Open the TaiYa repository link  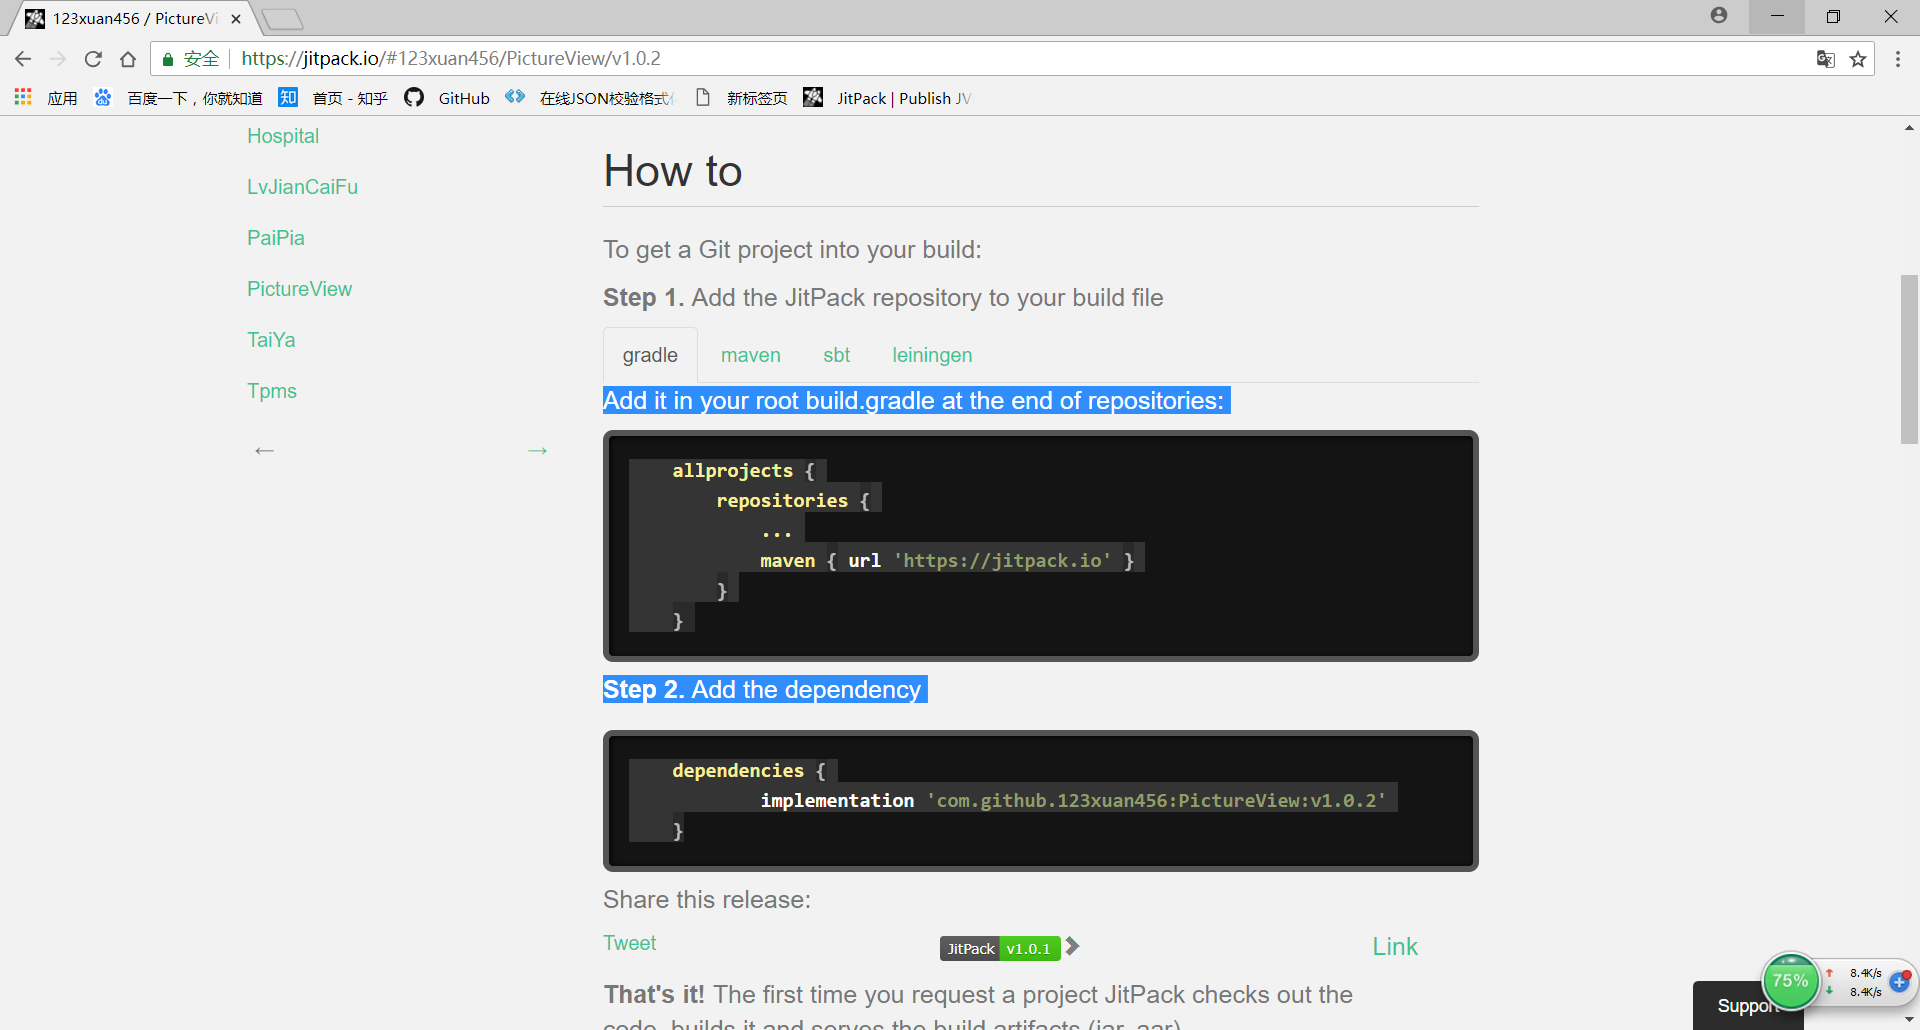coord(271,340)
